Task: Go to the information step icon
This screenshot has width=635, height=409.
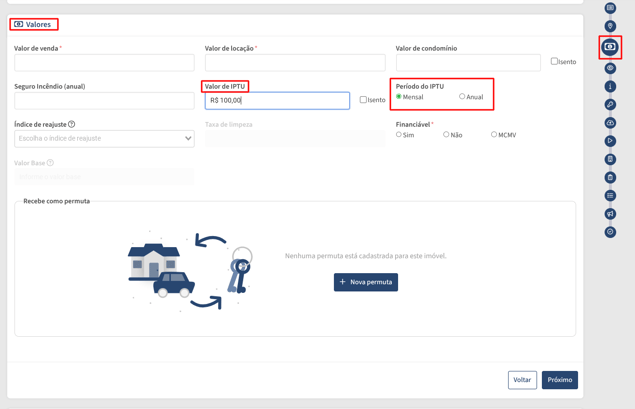Action: [x=610, y=86]
